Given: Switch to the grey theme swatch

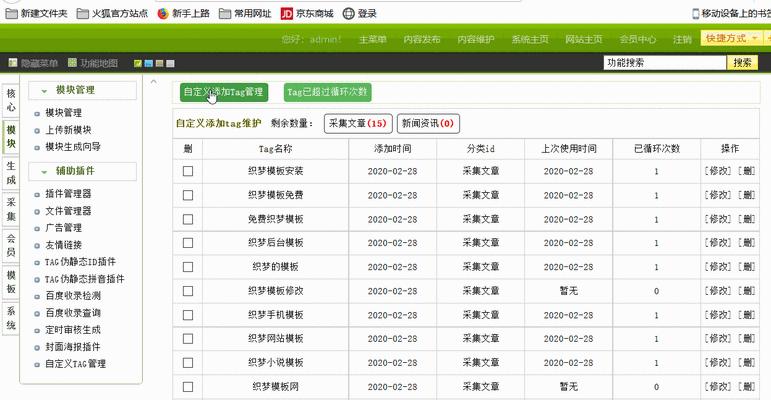Looking at the screenshot, I should [x=170, y=63].
